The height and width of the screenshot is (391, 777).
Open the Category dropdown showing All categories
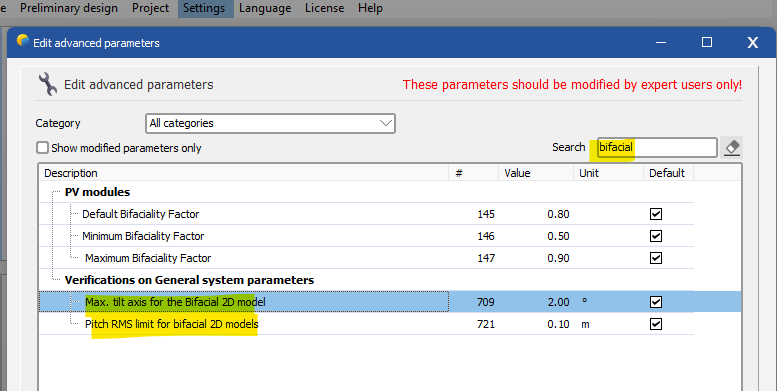pyautogui.click(x=270, y=123)
